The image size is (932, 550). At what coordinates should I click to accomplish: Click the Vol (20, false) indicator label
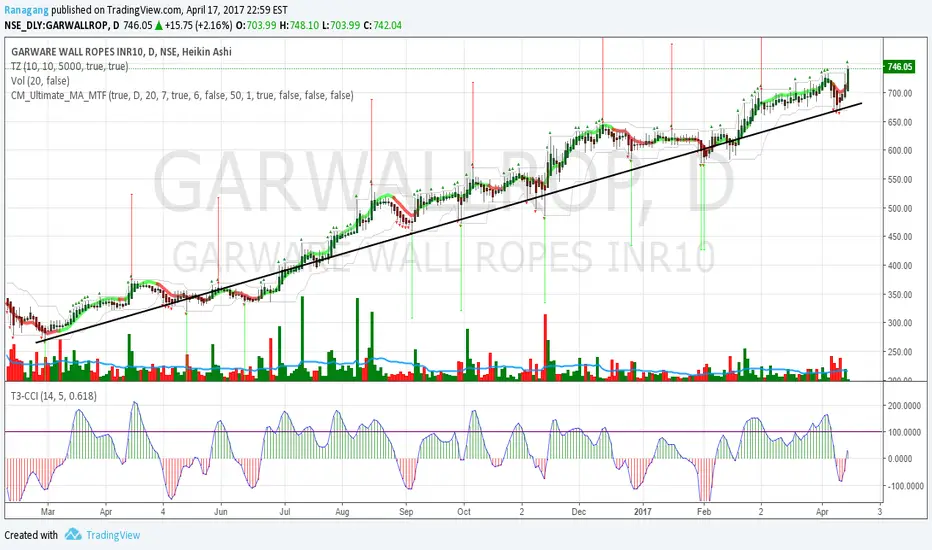40,81
